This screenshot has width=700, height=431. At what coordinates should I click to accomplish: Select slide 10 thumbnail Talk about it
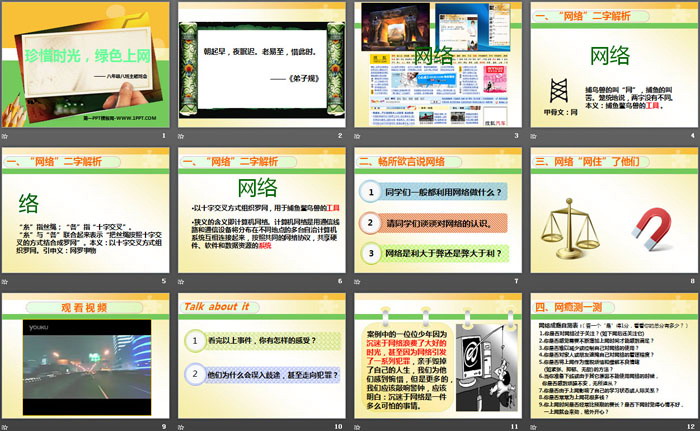click(x=262, y=356)
